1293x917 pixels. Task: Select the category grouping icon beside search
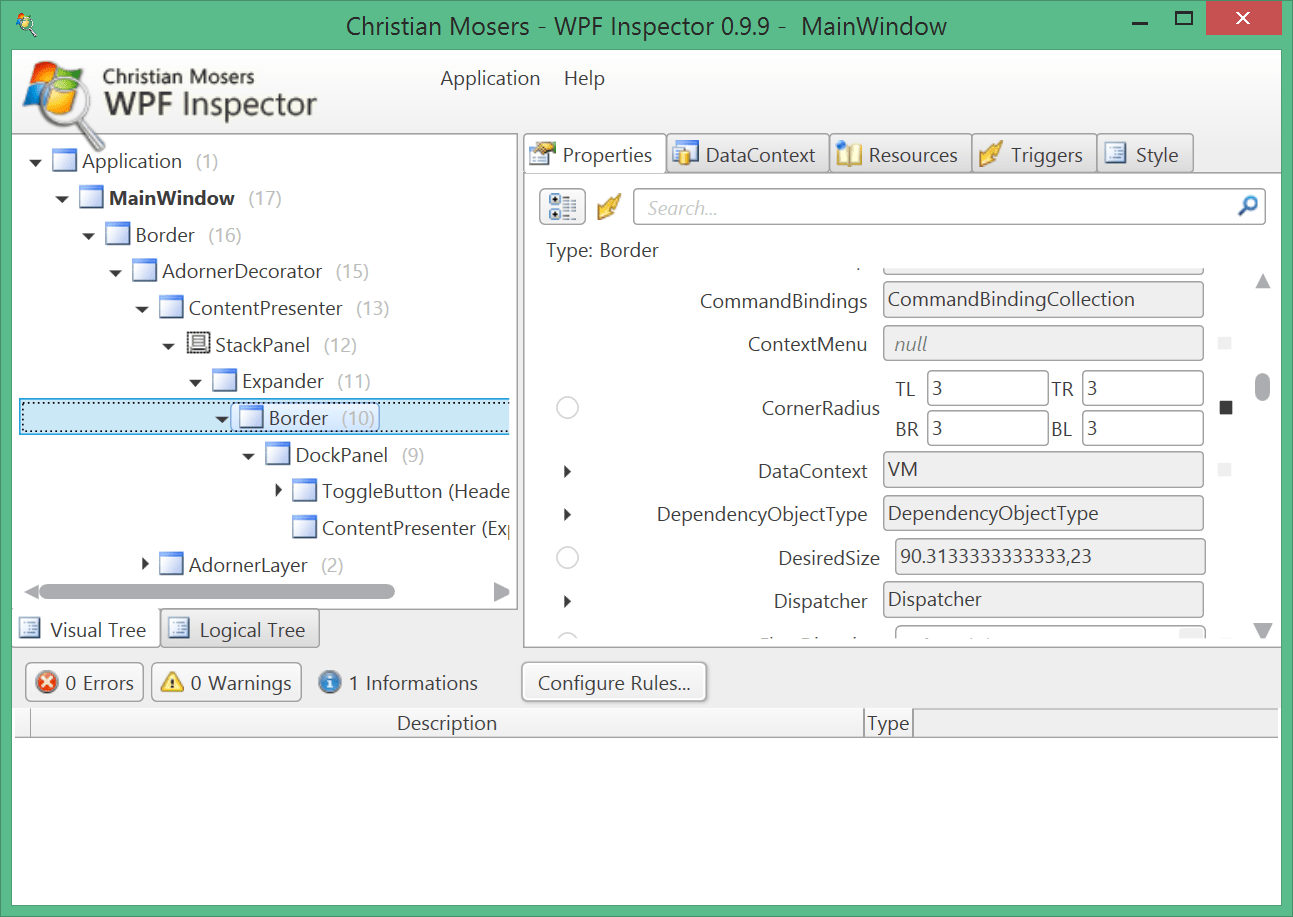(x=562, y=206)
